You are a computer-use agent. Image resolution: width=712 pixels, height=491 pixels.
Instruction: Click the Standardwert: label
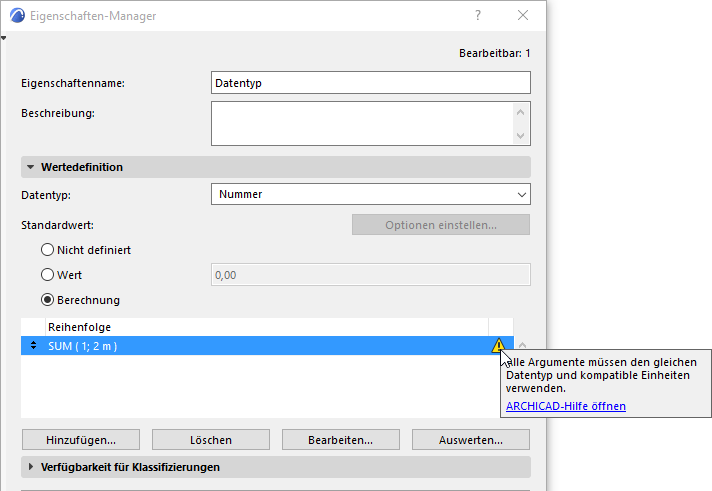tap(57, 225)
